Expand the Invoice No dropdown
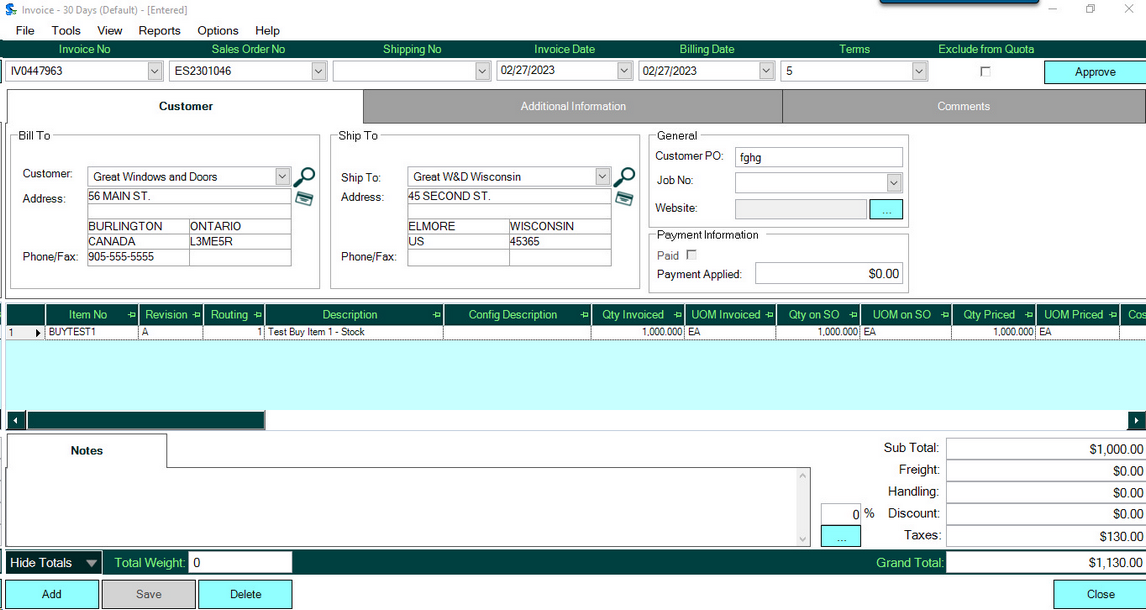 pyautogui.click(x=155, y=71)
